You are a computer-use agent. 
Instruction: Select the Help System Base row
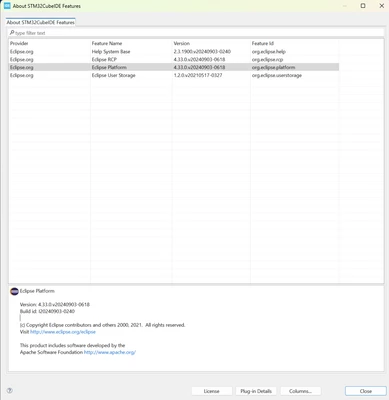click(174, 52)
